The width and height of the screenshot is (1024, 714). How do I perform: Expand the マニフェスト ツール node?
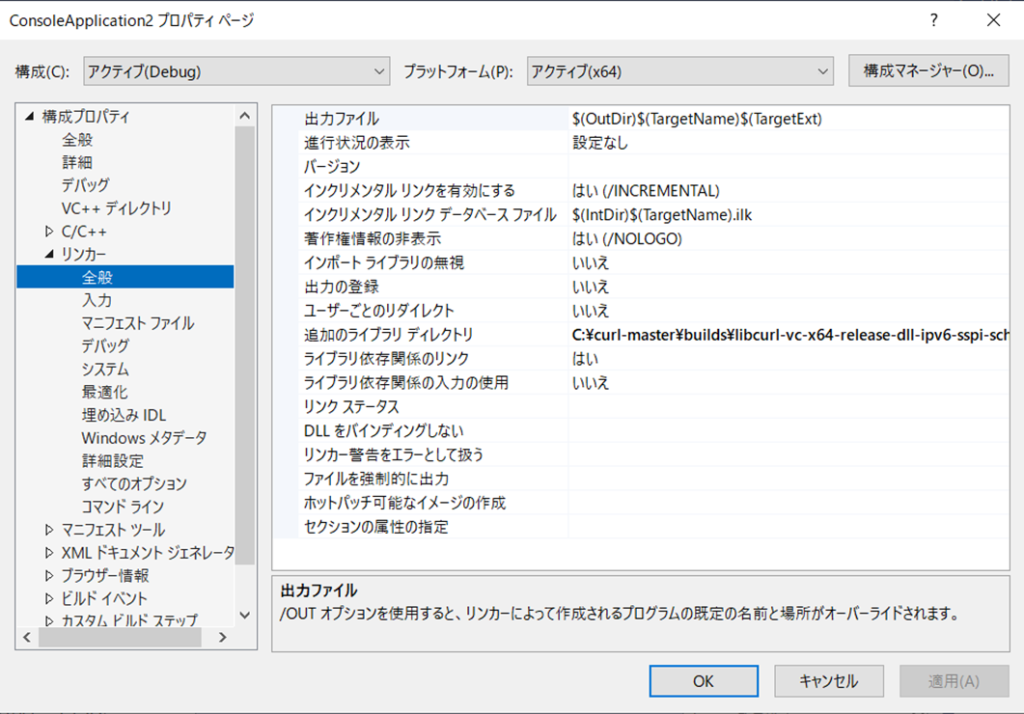pos(49,530)
